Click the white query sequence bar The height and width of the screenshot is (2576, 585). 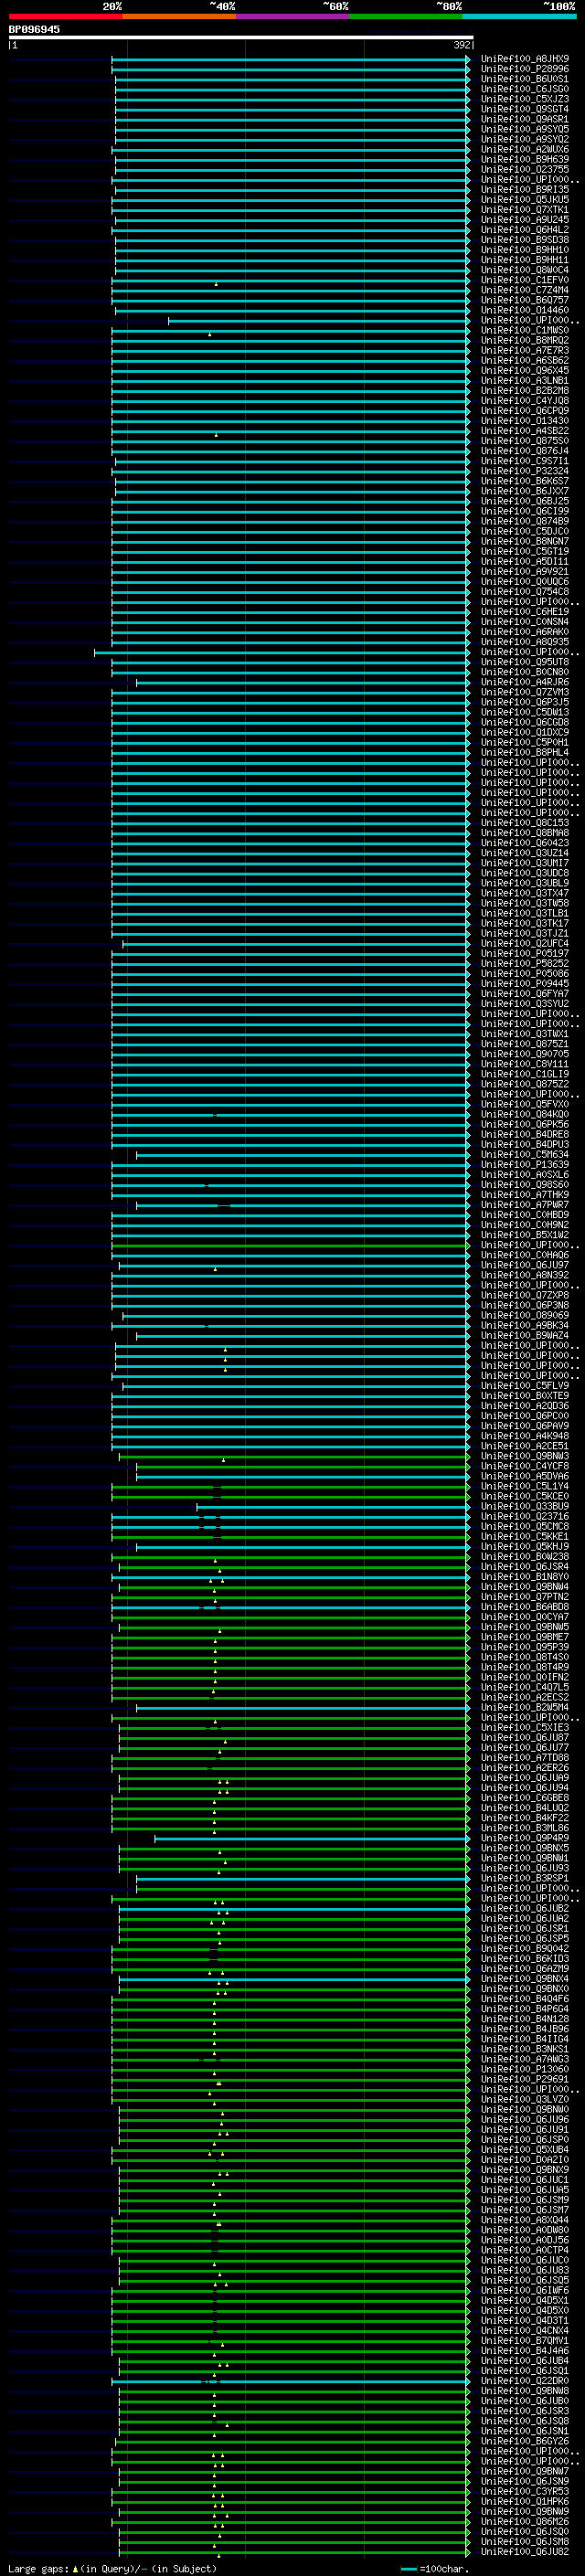click(x=241, y=38)
